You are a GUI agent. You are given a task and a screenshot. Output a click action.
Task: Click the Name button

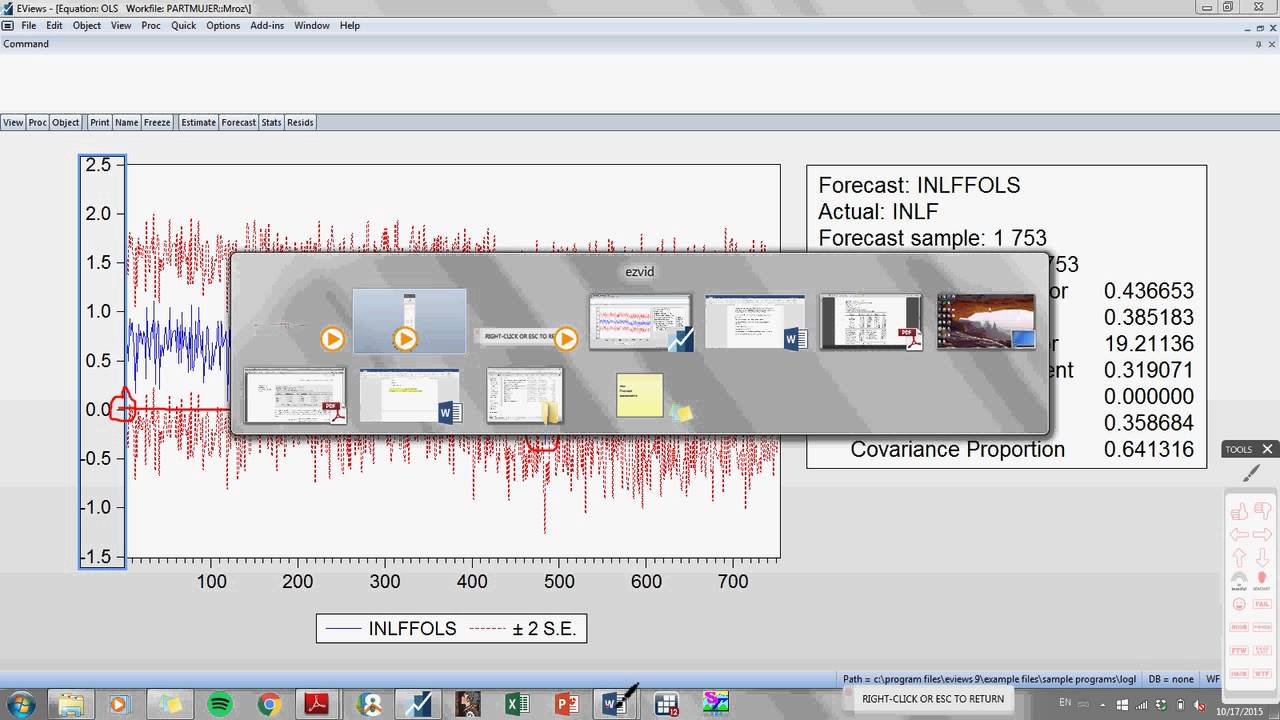(127, 123)
